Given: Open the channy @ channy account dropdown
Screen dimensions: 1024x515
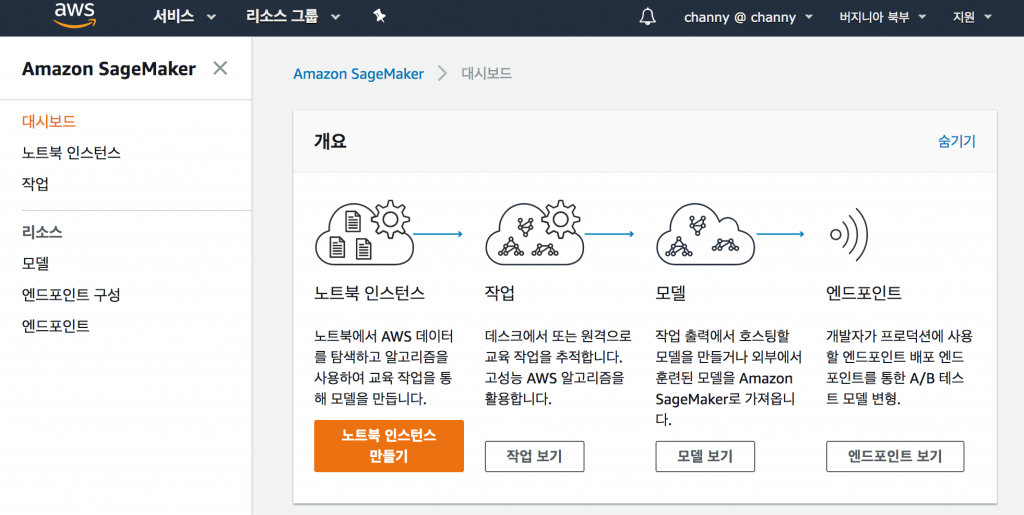Looking at the screenshot, I should pos(748,18).
